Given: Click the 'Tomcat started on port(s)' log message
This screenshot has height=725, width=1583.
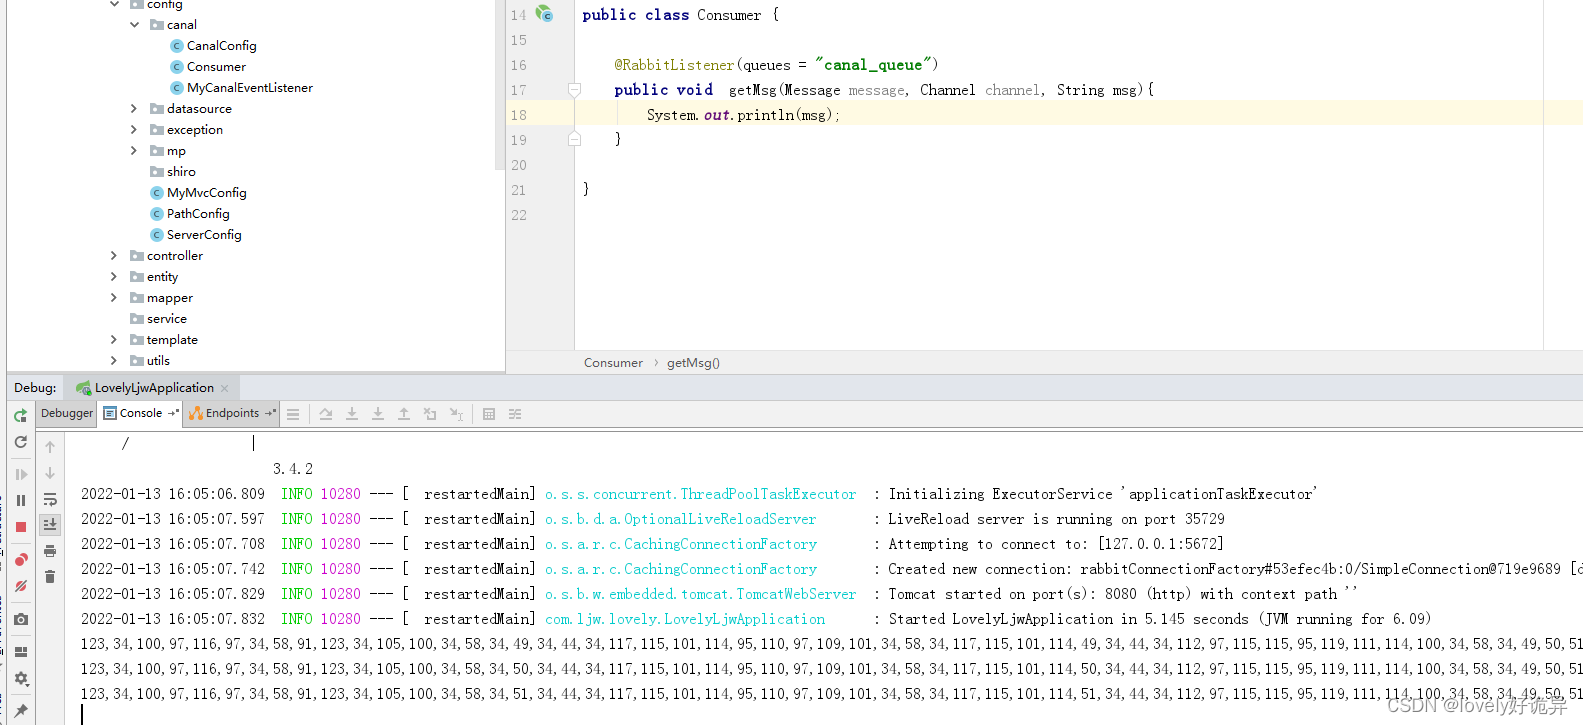Looking at the screenshot, I should click(1122, 594).
